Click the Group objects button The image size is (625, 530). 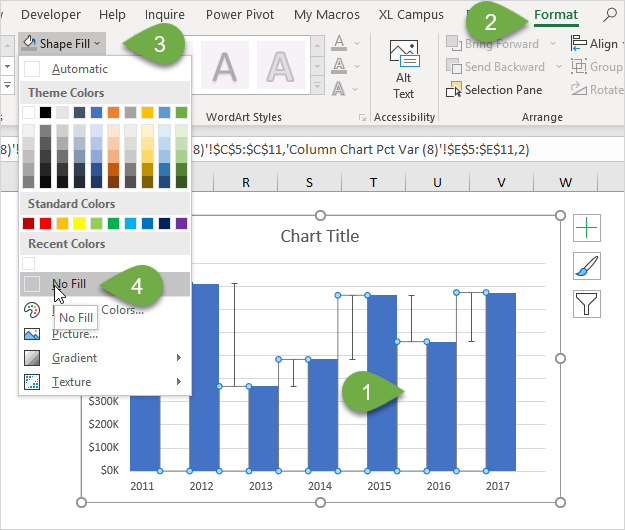click(596, 67)
